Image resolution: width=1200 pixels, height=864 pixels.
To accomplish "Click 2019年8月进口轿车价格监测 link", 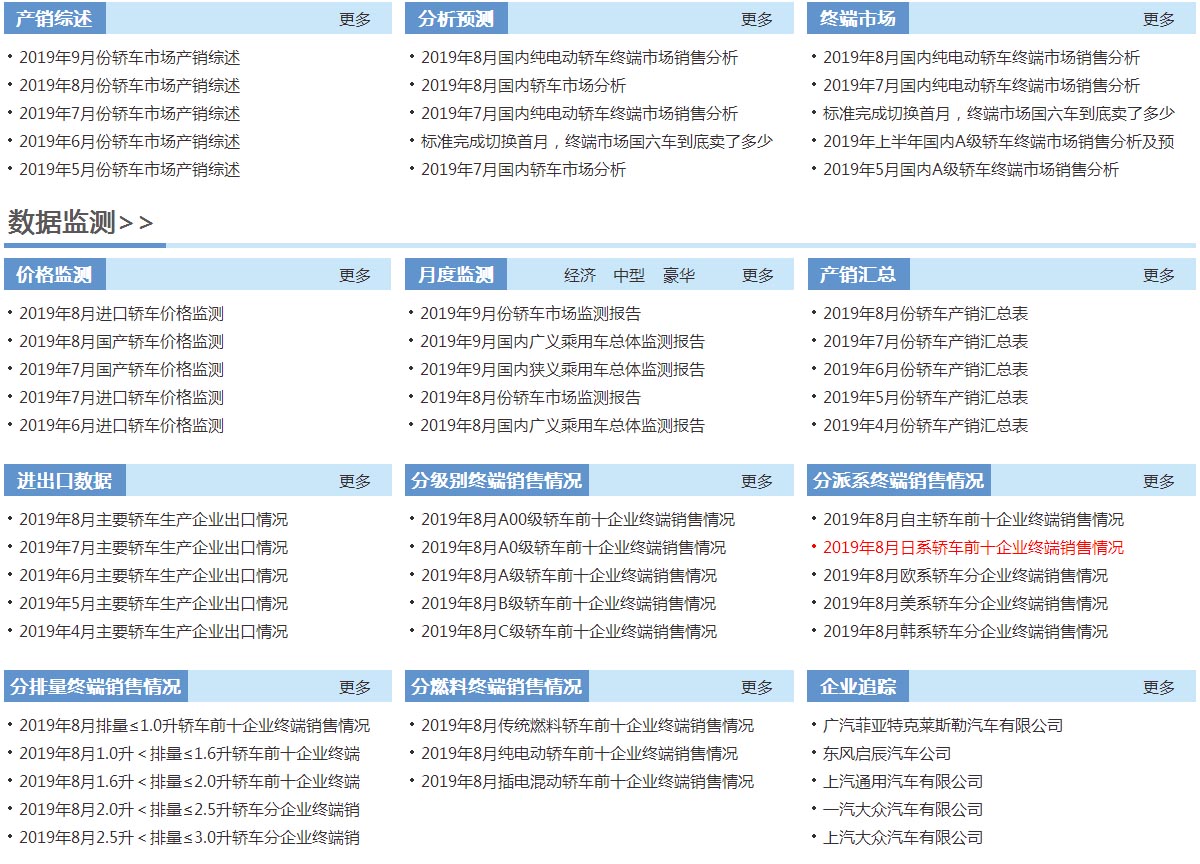I will click(x=121, y=314).
